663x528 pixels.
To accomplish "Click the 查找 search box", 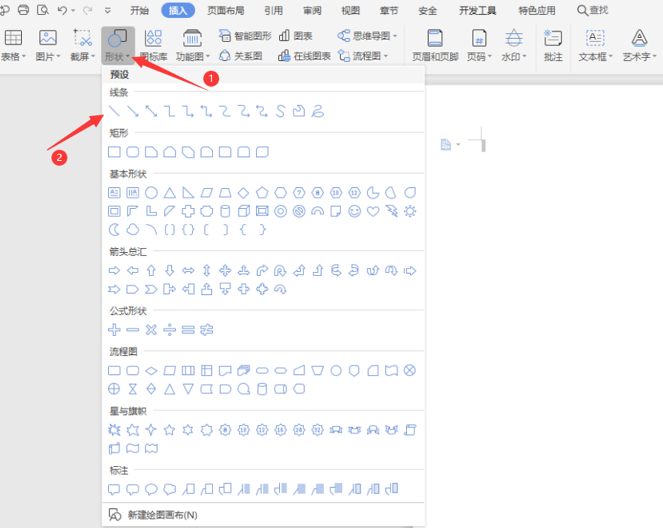I will (593, 10).
